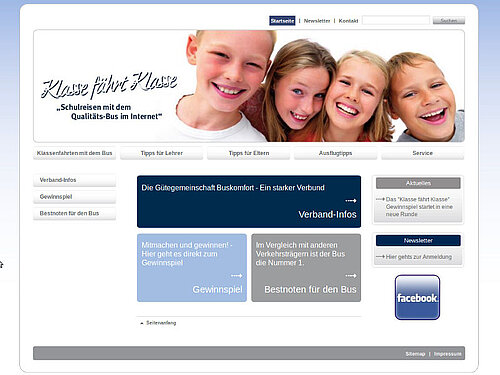Click arrow icon in Gewinnspiel tile

point(237,276)
